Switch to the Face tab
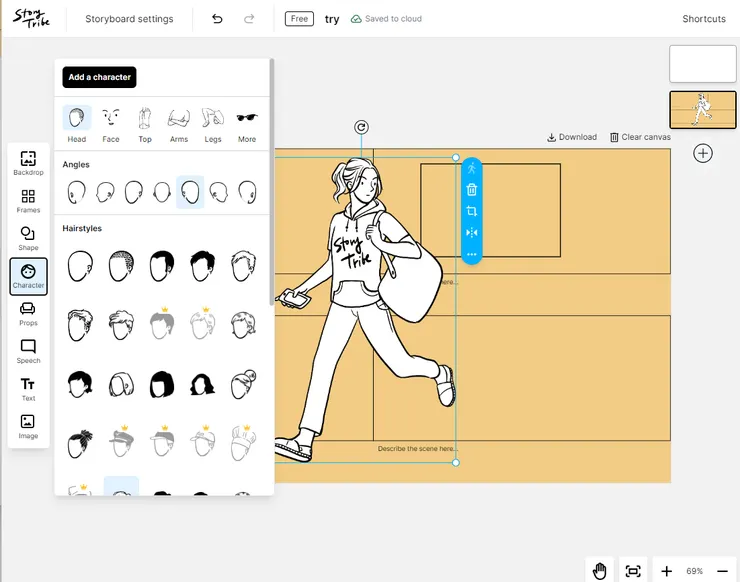Screen dimensions: 740x582 point(111,125)
